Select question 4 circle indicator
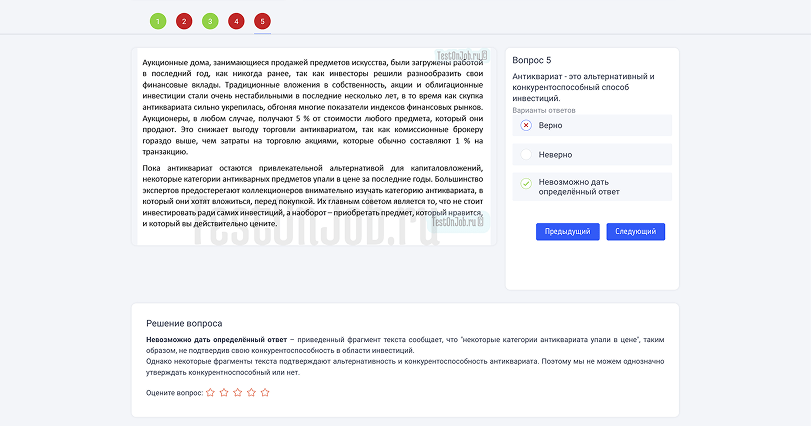This screenshot has width=811, height=426. click(x=236, y=21)
